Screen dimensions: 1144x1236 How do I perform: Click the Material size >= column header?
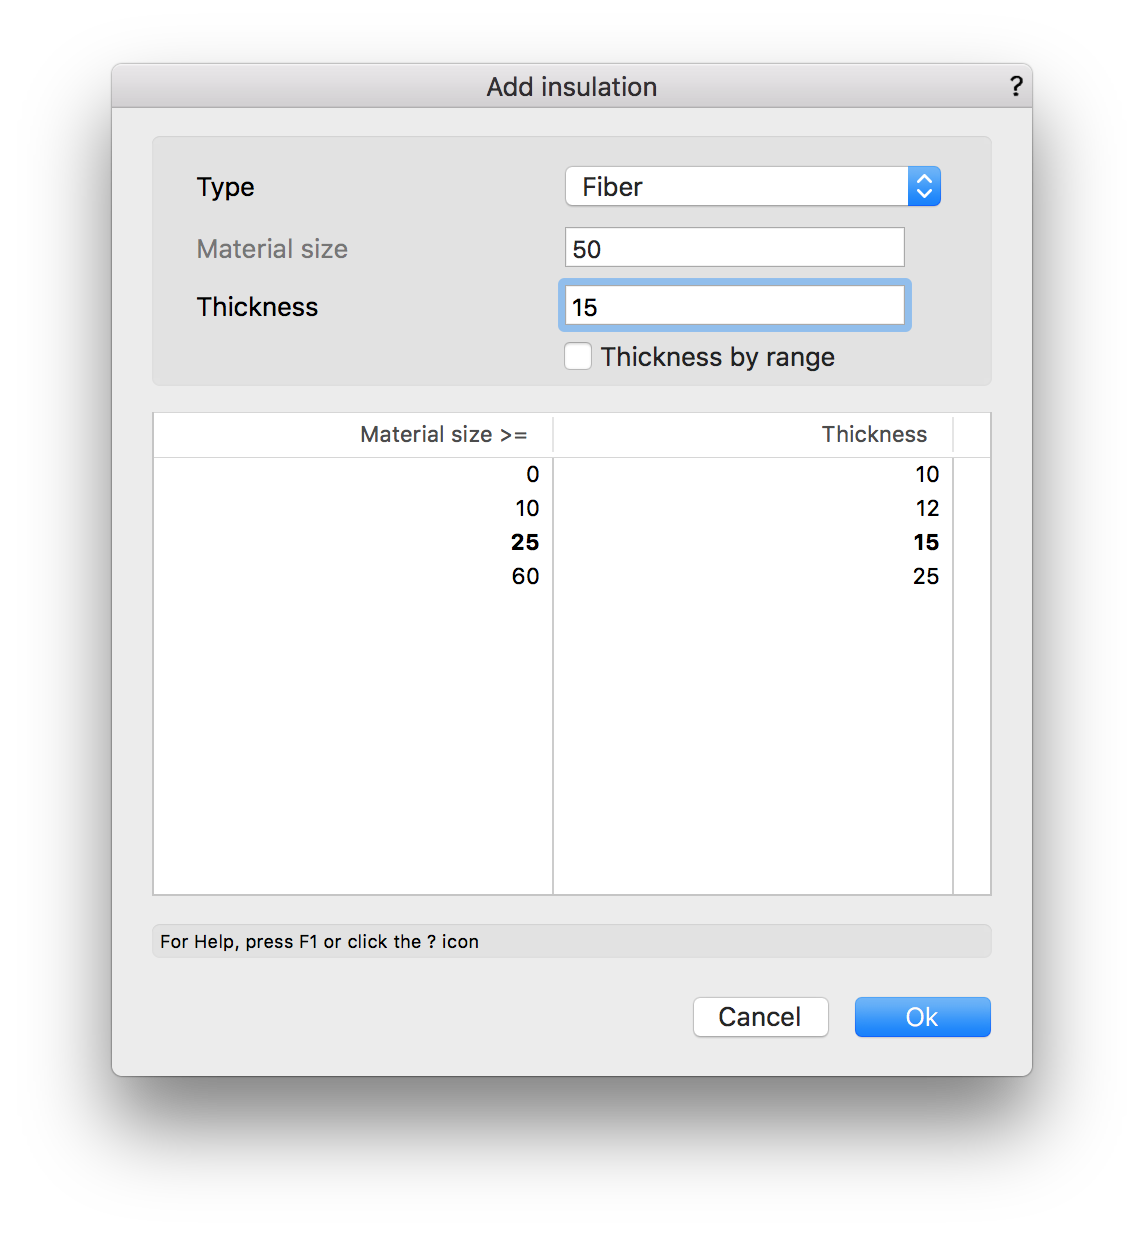click(443, 435)
